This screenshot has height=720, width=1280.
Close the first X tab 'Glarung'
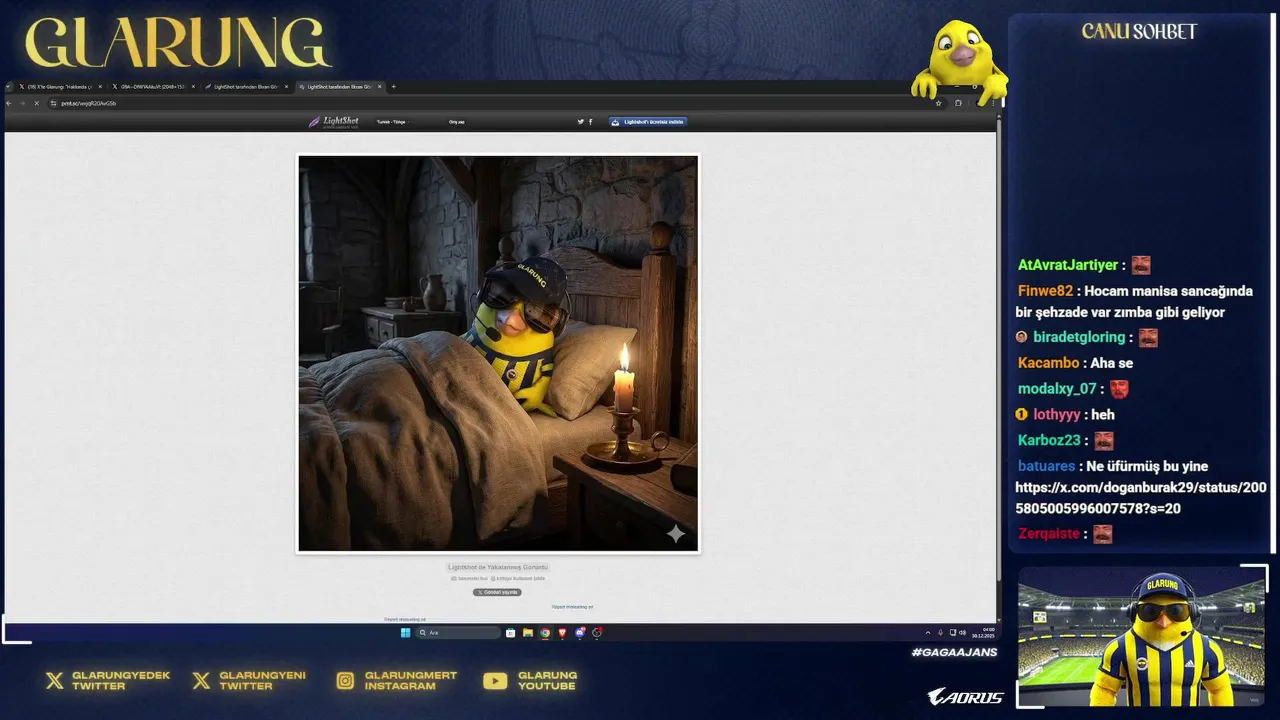[100, 87]
